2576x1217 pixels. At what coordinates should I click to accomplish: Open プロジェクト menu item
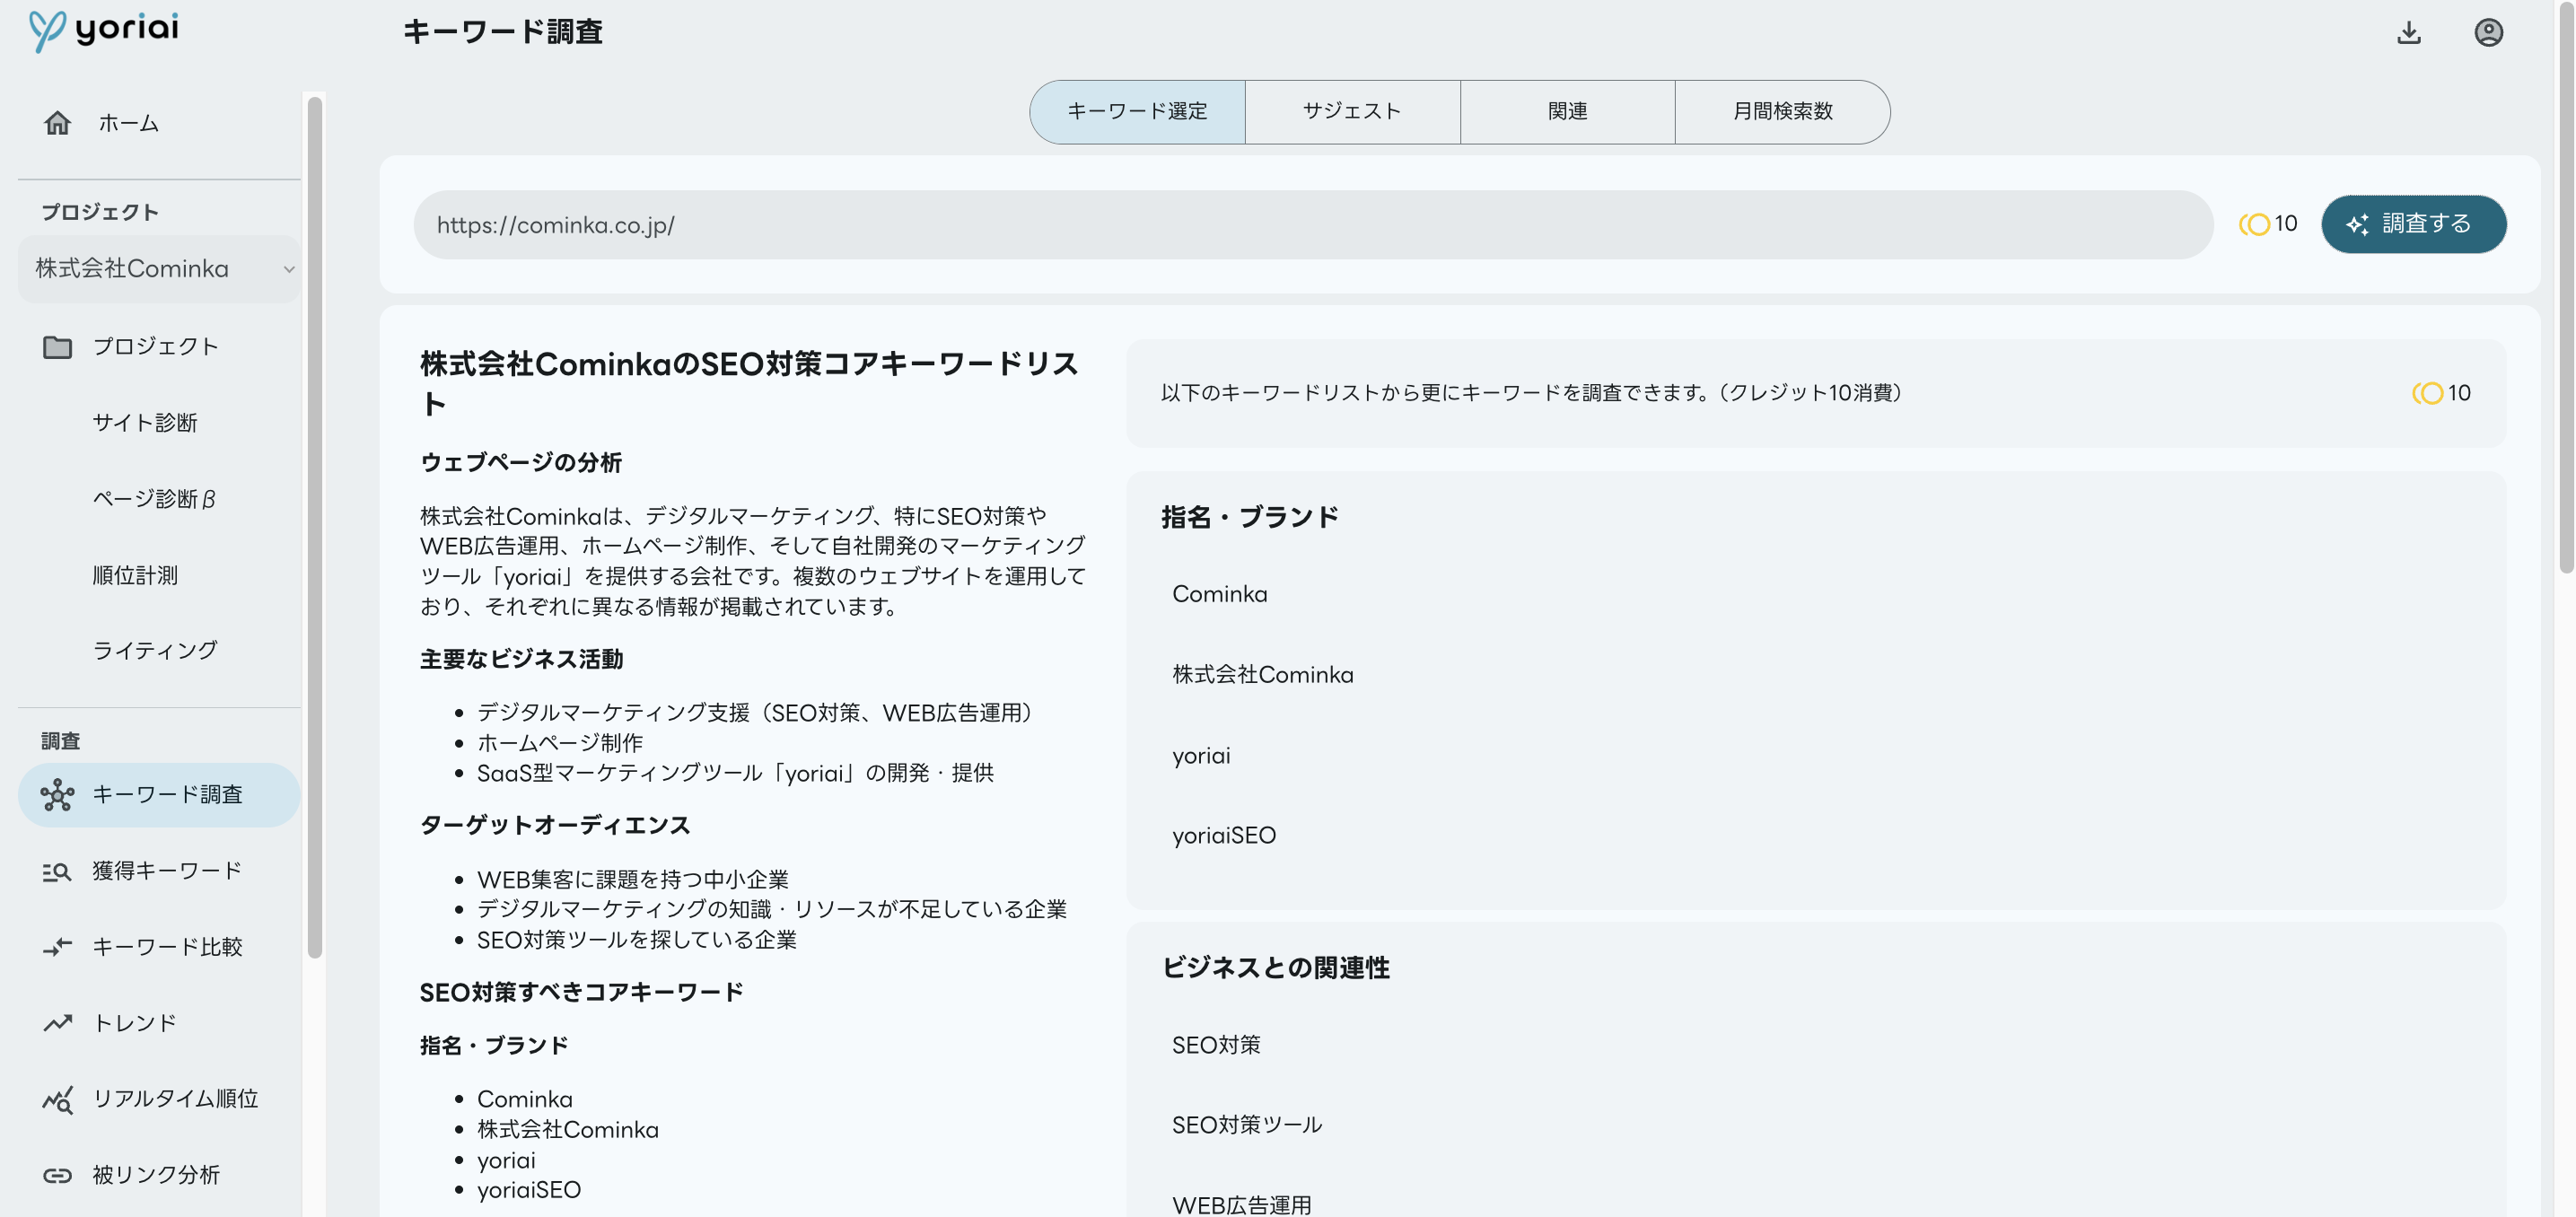click(x=155, y=346)
